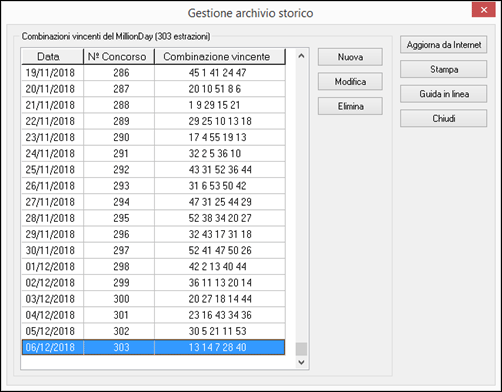The image size is (502, 392).
Task: Click the scrollbar up arrow
Action: (x=301, y=56)
